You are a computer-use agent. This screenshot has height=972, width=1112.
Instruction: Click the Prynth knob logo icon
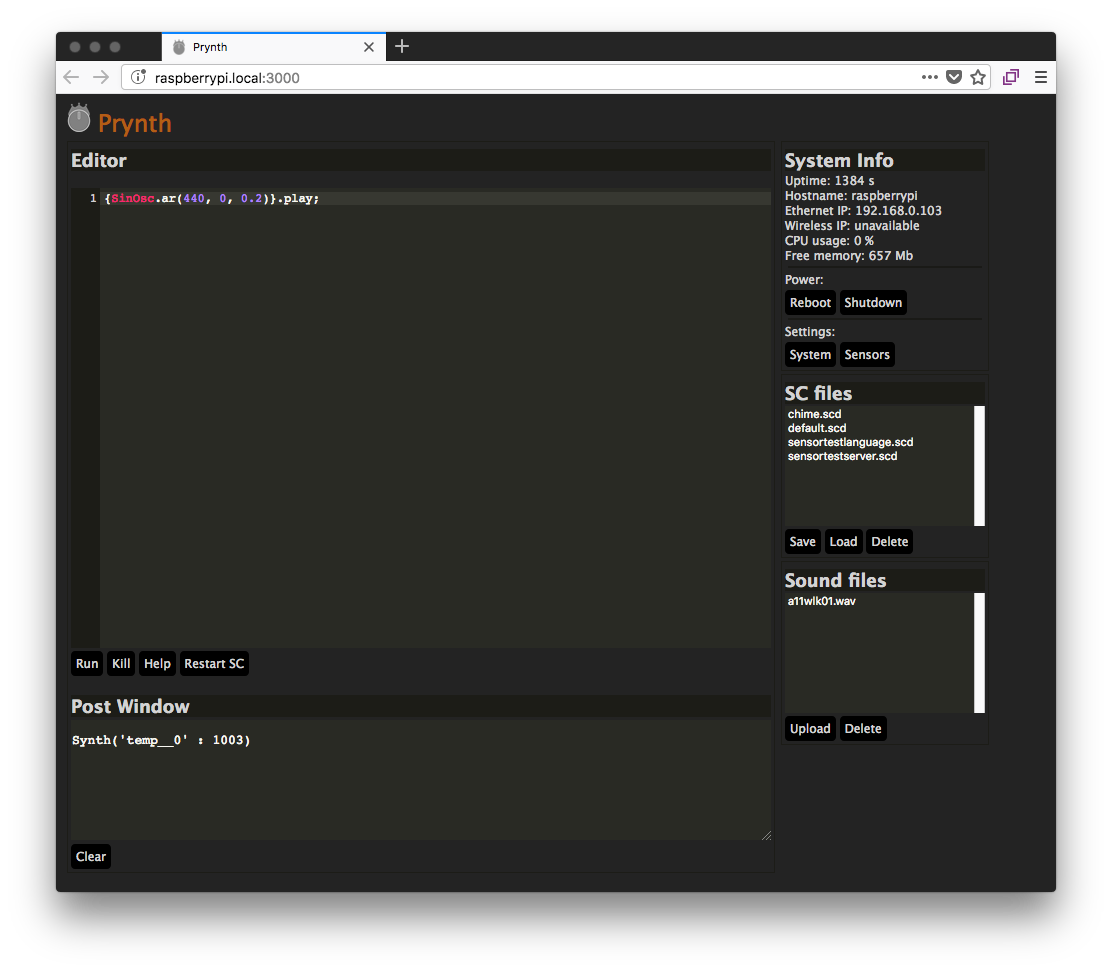(79, 118)
